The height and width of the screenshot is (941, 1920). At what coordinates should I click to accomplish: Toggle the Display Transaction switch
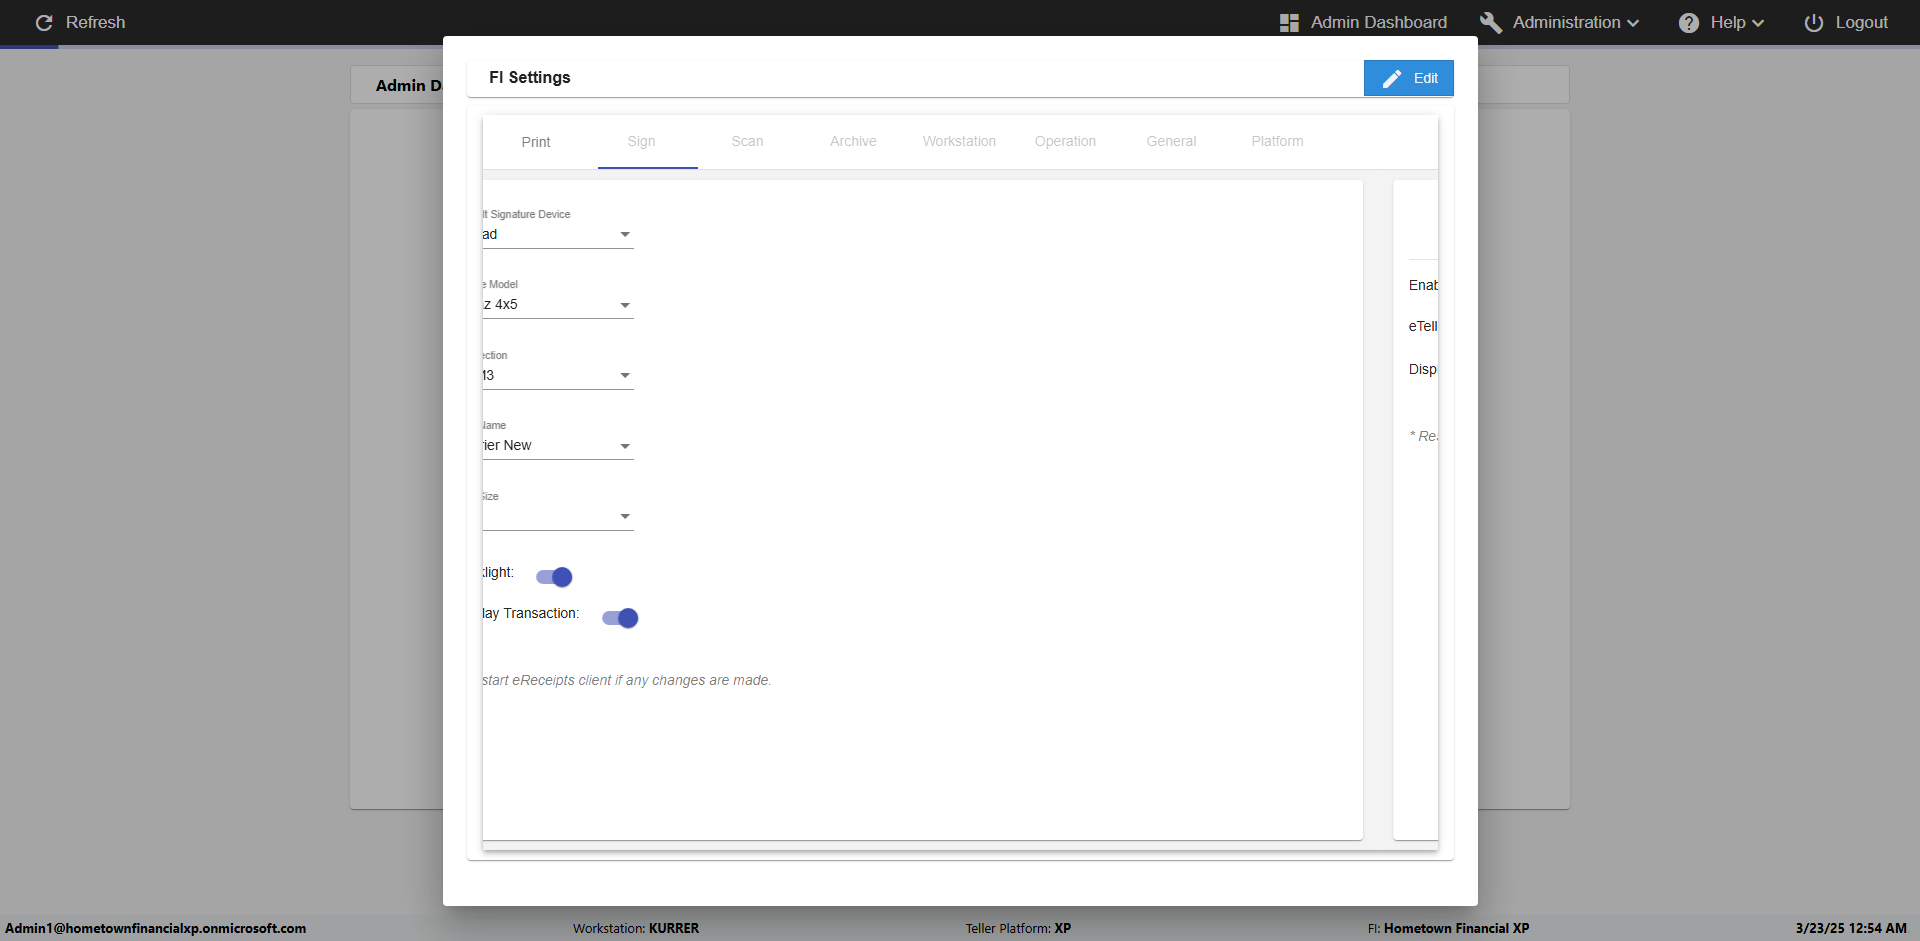620,618
